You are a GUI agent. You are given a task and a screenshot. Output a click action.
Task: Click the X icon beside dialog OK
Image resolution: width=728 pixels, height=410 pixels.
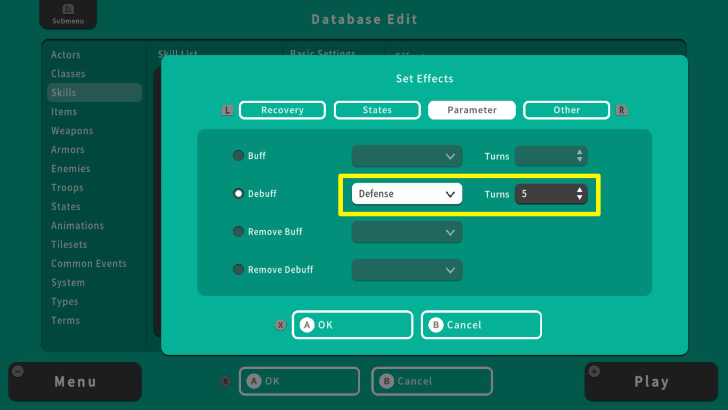point(280,325)
